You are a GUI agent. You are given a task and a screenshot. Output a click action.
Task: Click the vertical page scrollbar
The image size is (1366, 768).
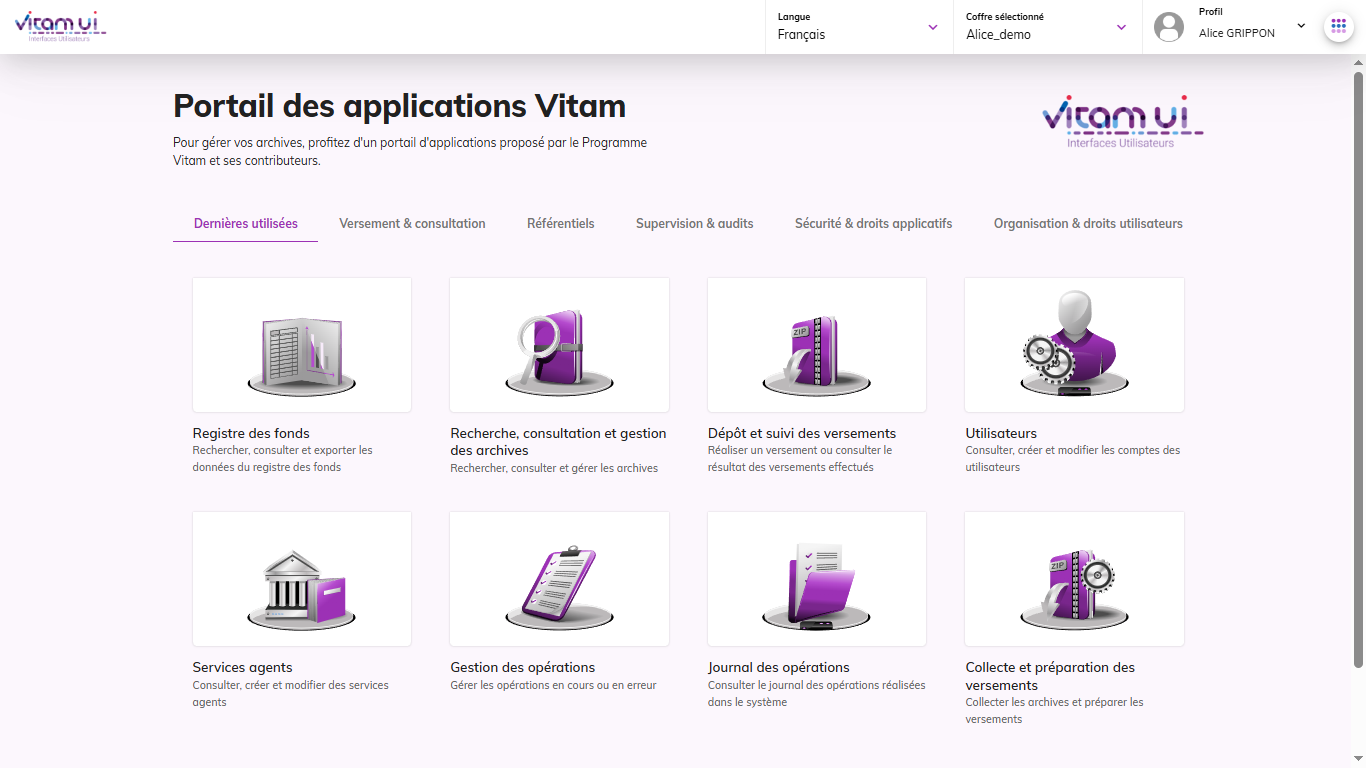(x=1358, y=368)
